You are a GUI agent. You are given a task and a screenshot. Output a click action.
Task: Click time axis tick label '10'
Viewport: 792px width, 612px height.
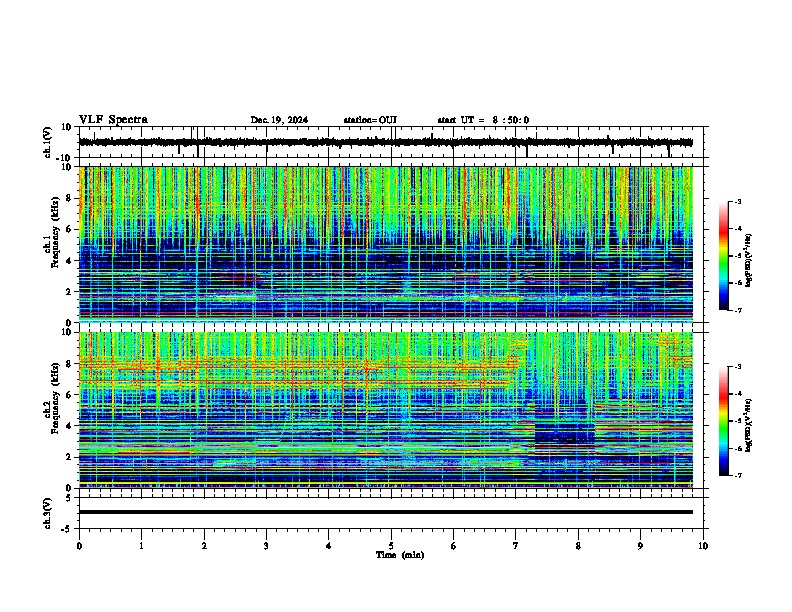pos(703,546)
